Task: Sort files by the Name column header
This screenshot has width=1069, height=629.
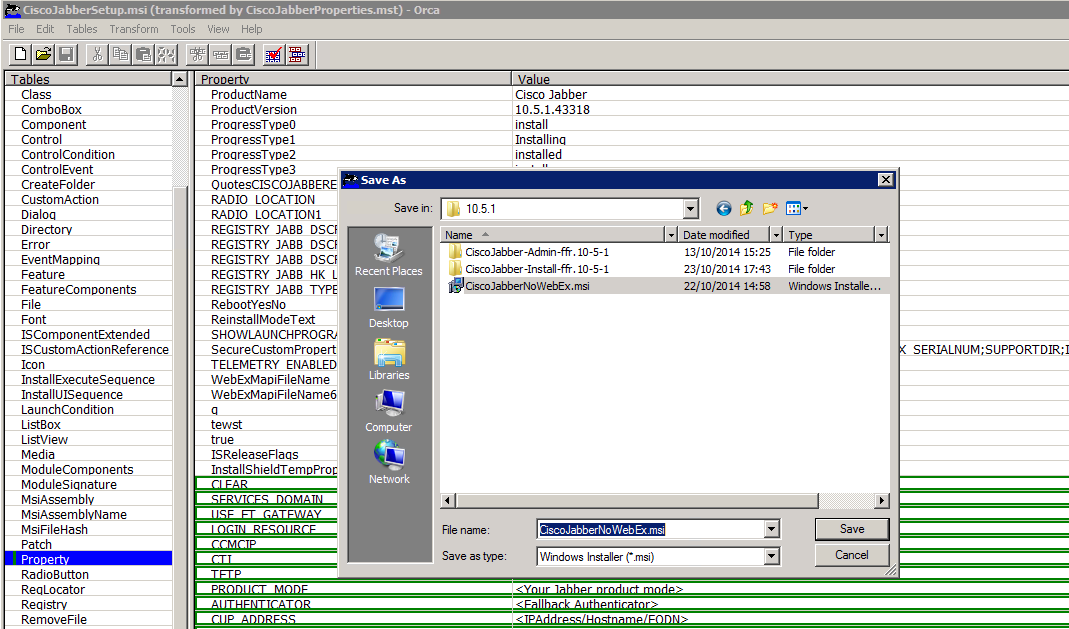Action: pyautogui.click(x=553, y=235)
